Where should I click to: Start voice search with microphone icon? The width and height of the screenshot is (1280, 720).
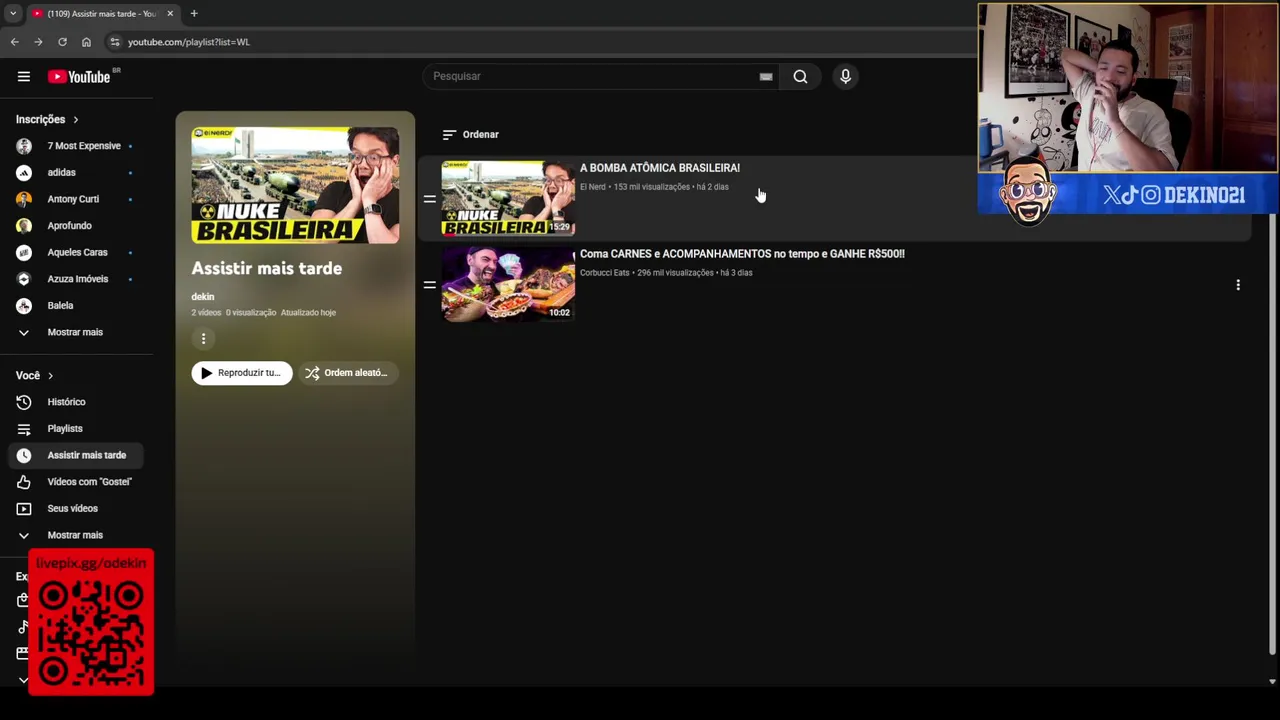pos(845,76)
